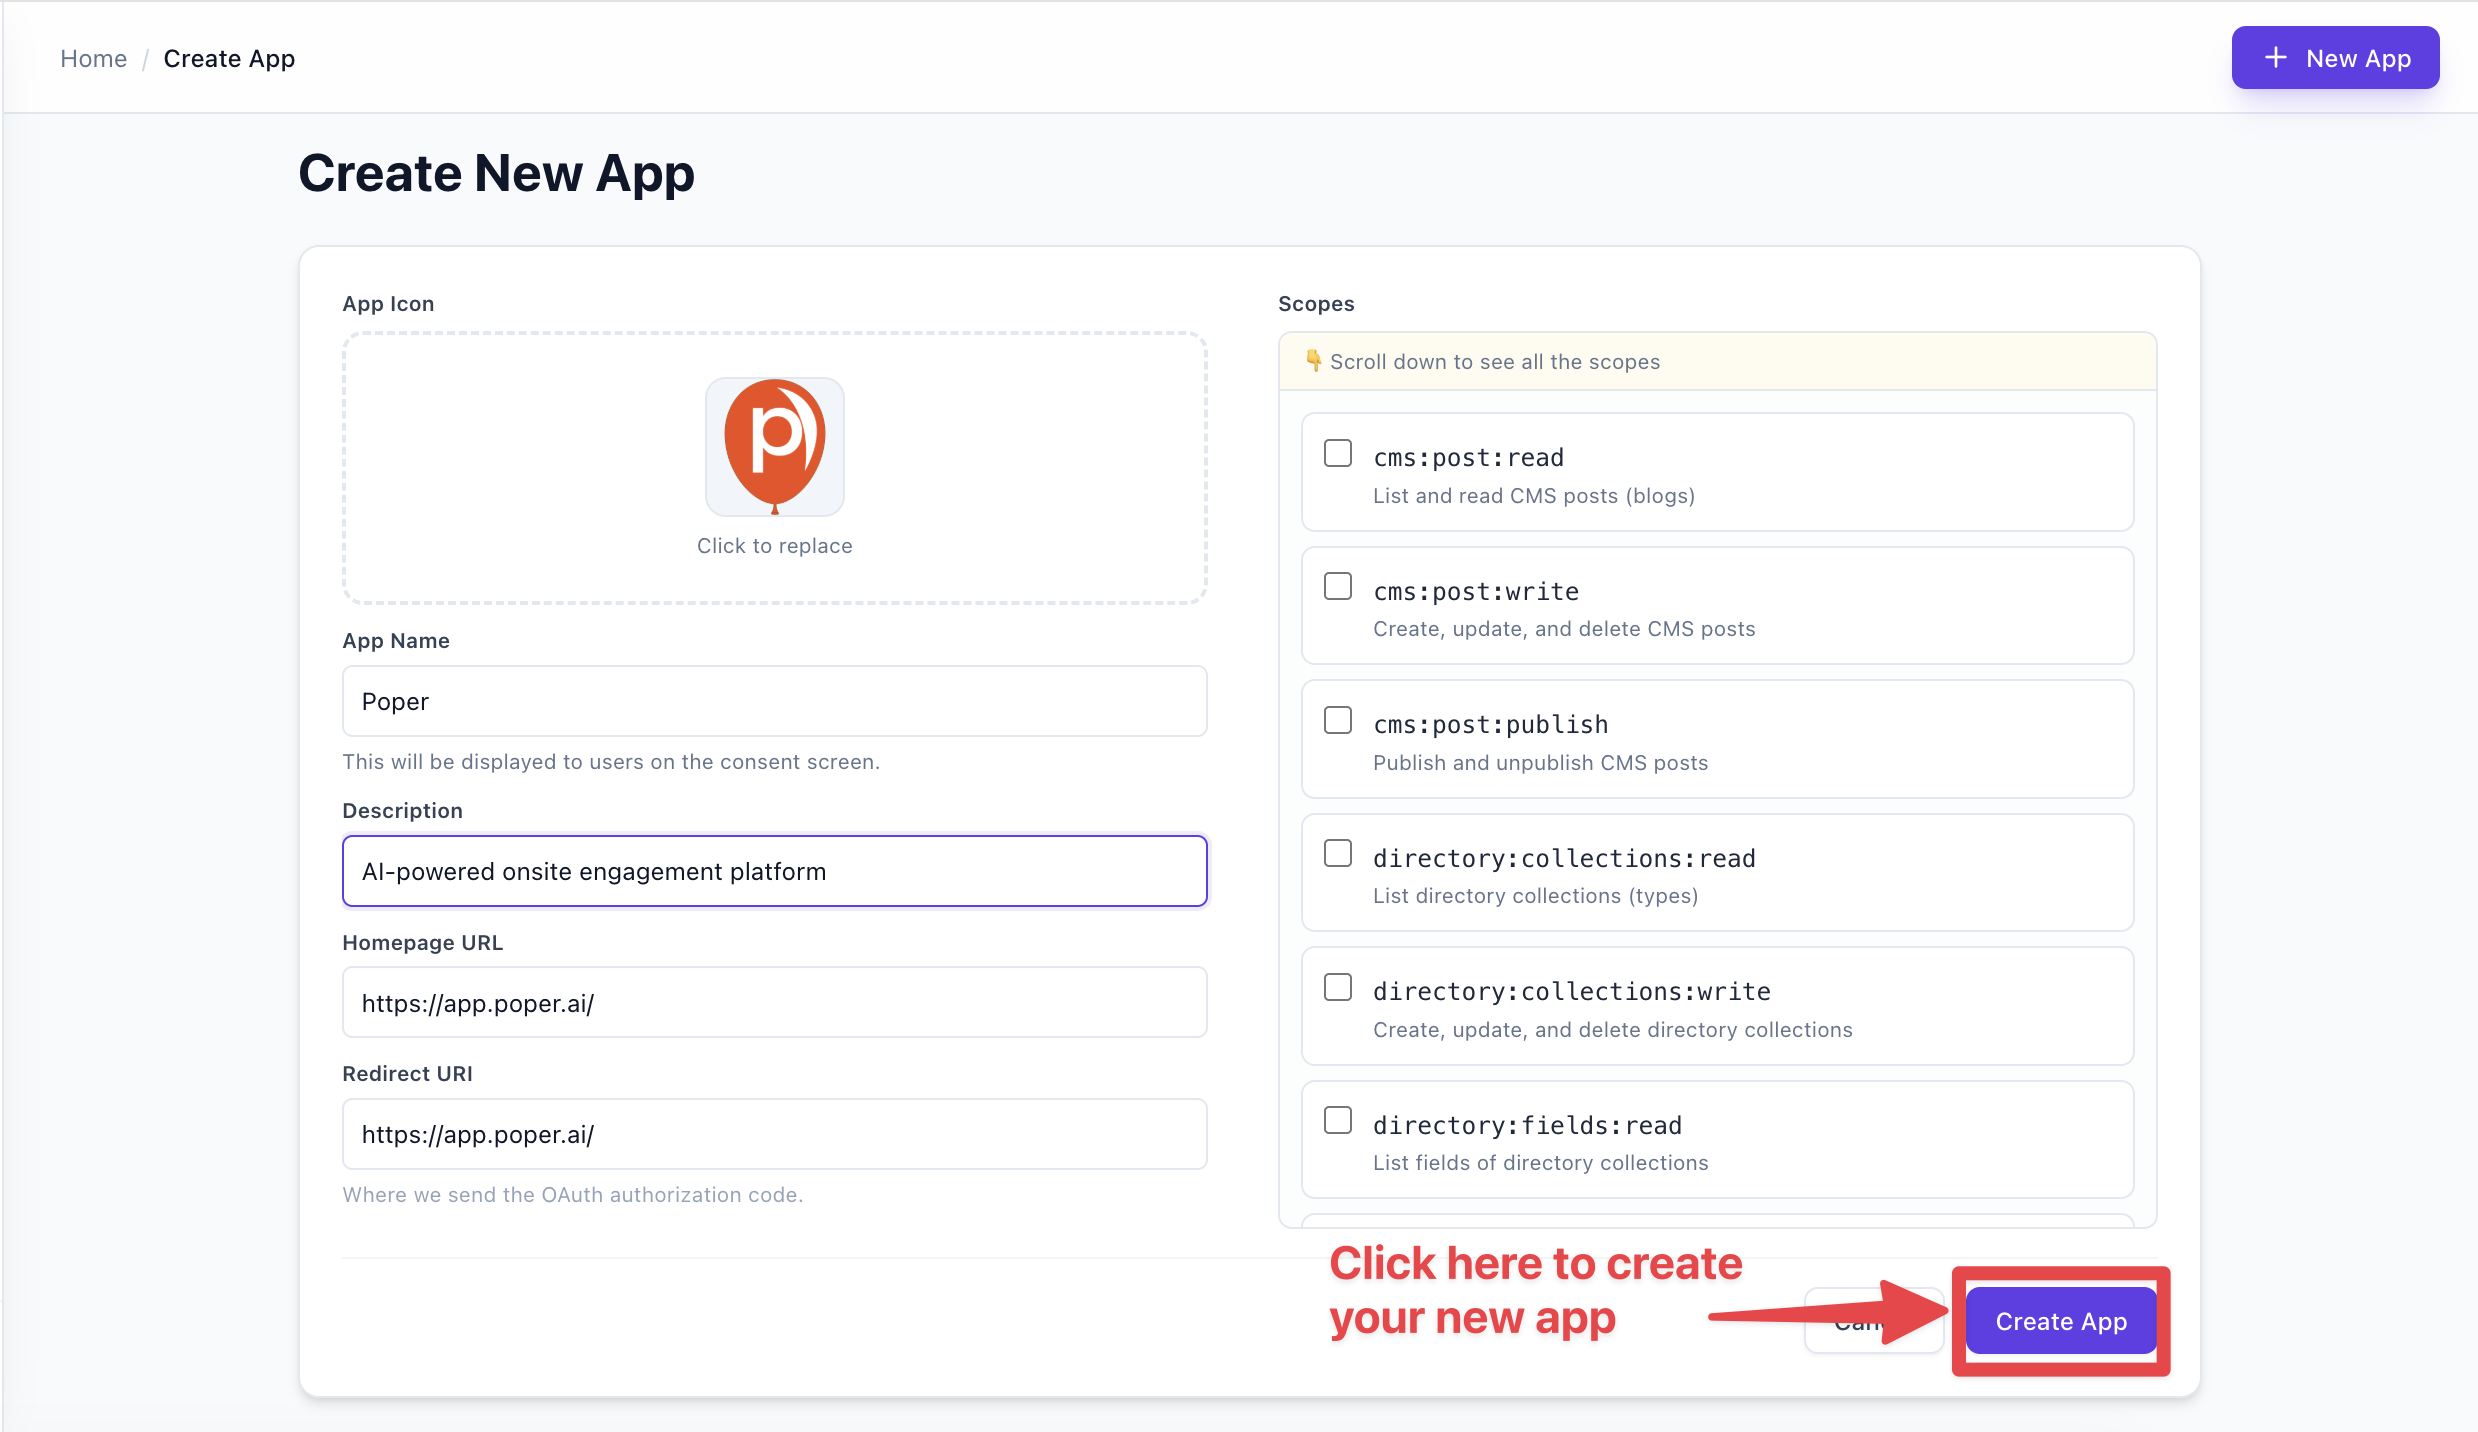Check the directory:collections:write scope
This screenshot has height=1432, width=2478.
[1338, 987]
